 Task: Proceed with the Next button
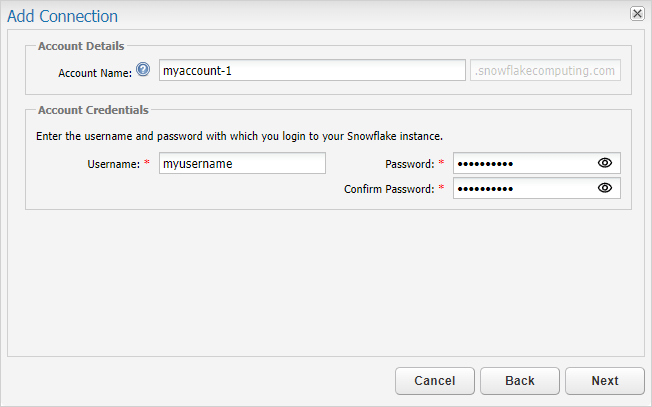tap(605, 381)
